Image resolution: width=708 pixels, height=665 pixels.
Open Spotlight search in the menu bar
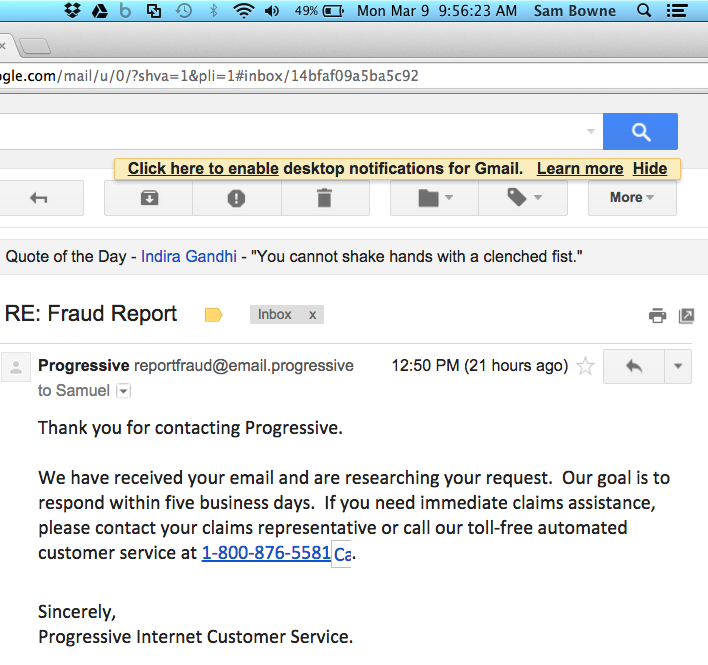(644, 11)
